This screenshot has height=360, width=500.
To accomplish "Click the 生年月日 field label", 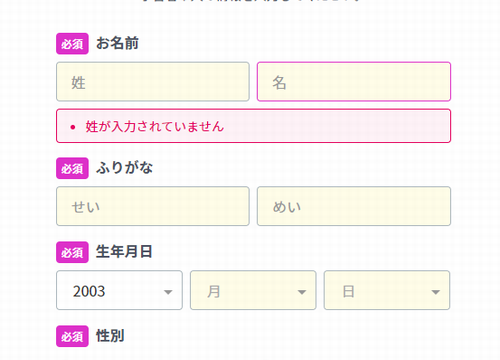I will pos(124,252).
